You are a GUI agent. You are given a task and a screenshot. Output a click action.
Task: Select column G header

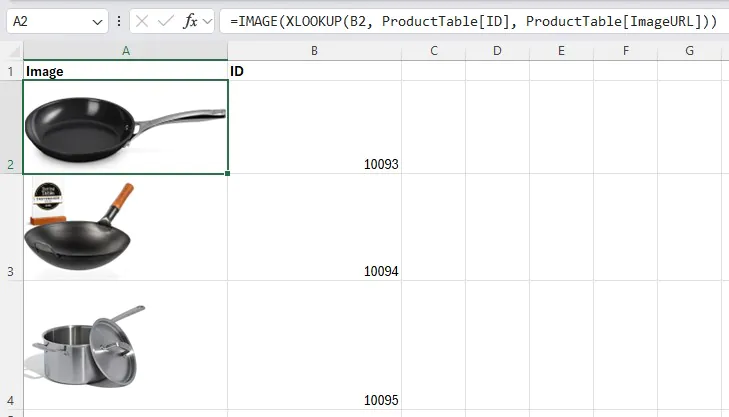coord(689,51)
